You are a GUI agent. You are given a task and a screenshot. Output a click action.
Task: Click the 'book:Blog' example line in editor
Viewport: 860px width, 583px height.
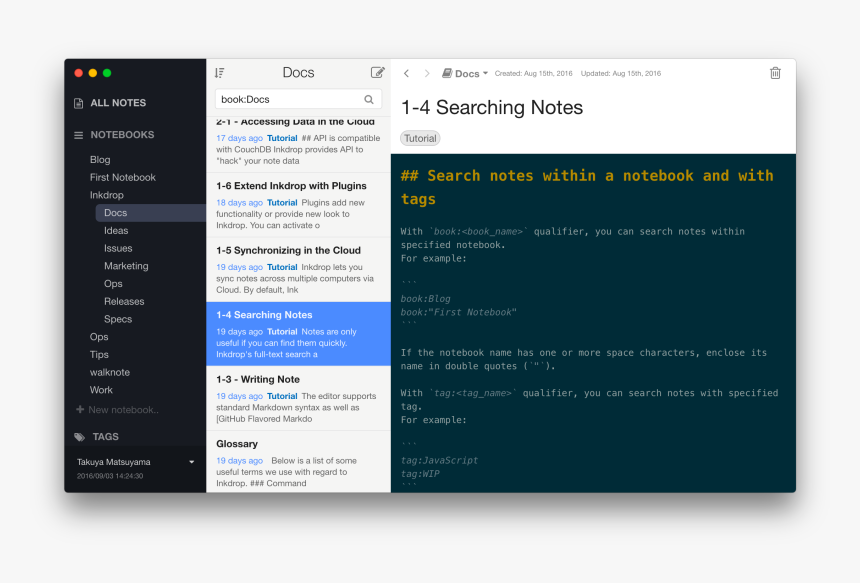click(x=426, y=299)
